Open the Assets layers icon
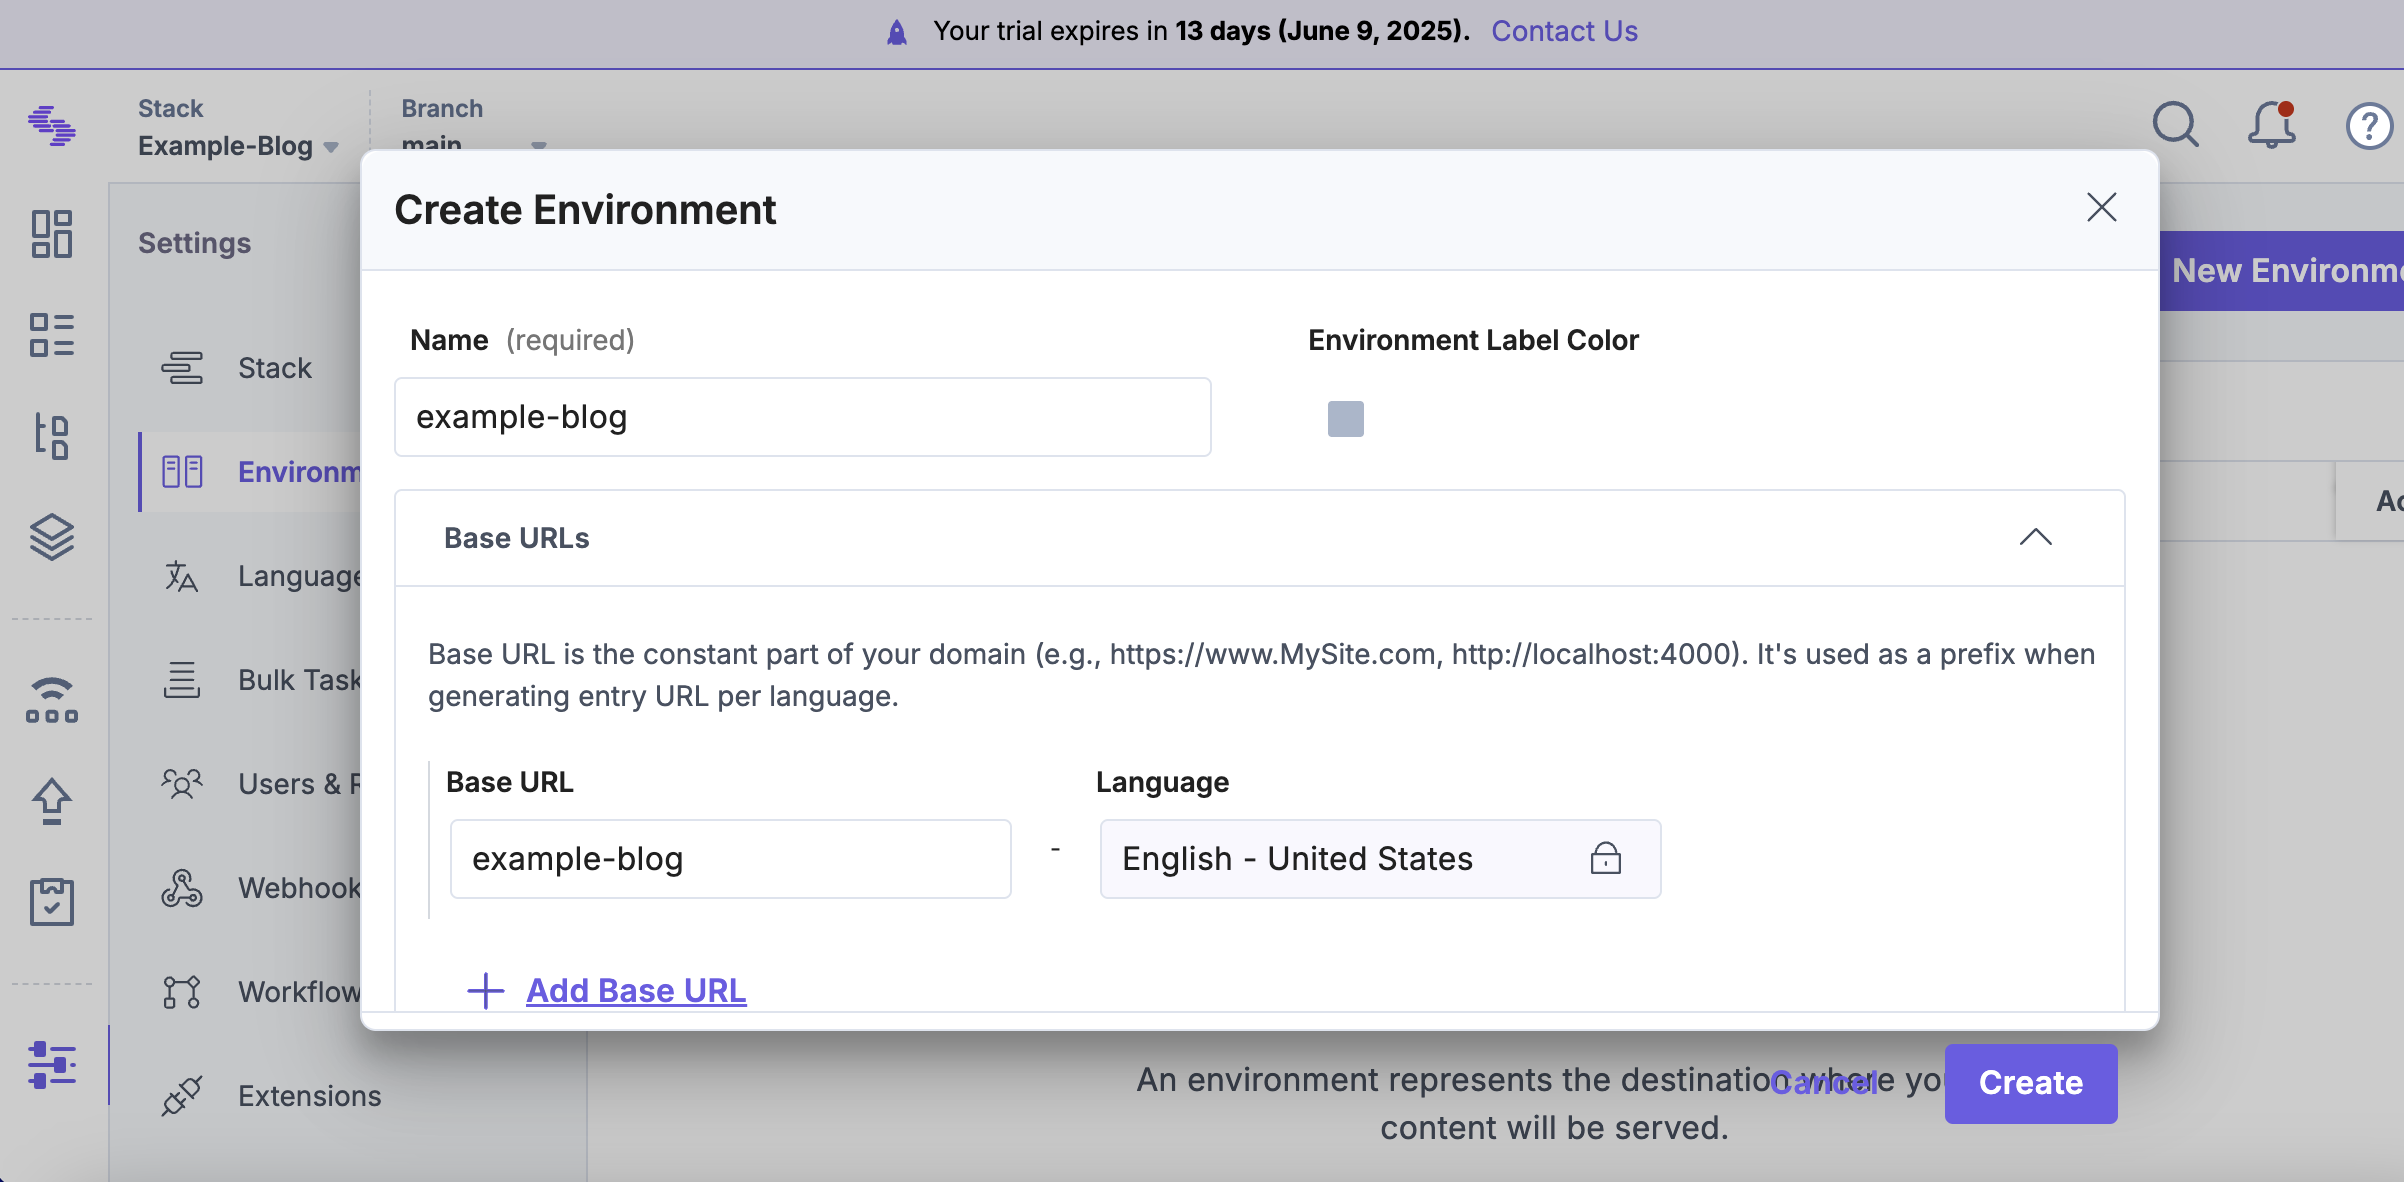The height and width of the screenshot is (1182, 2404). 51,537
